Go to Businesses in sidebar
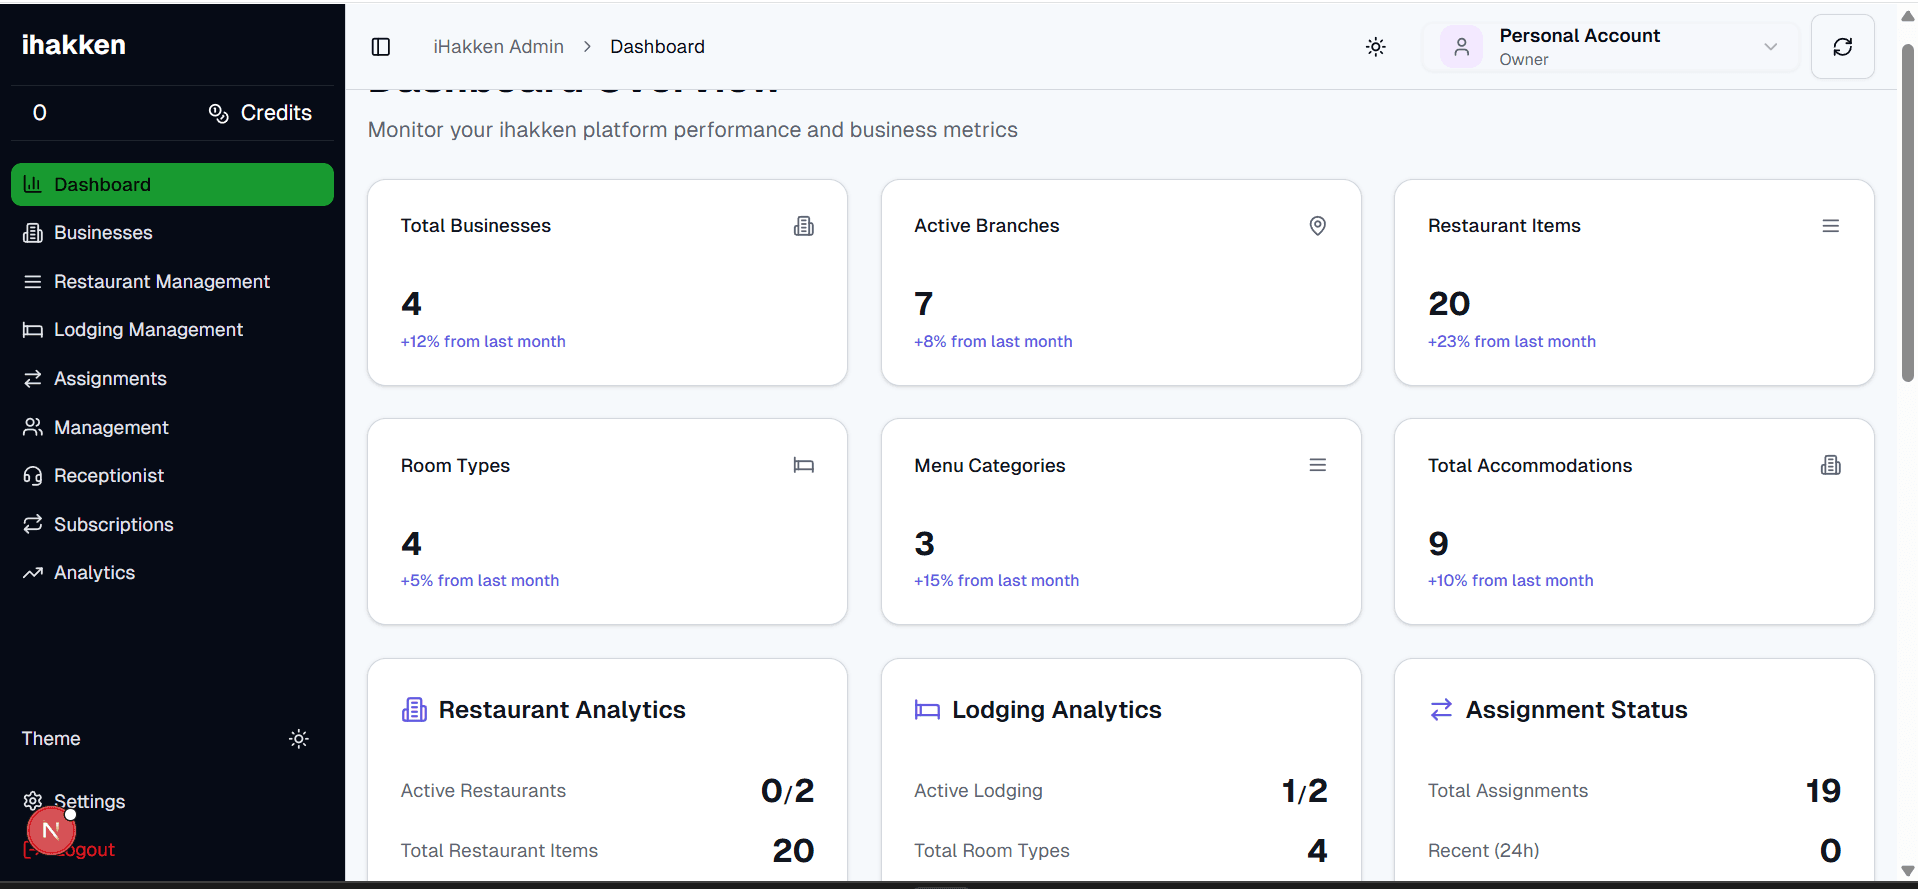The width and height of the screenshot is (1918, 889). (172, 233)
